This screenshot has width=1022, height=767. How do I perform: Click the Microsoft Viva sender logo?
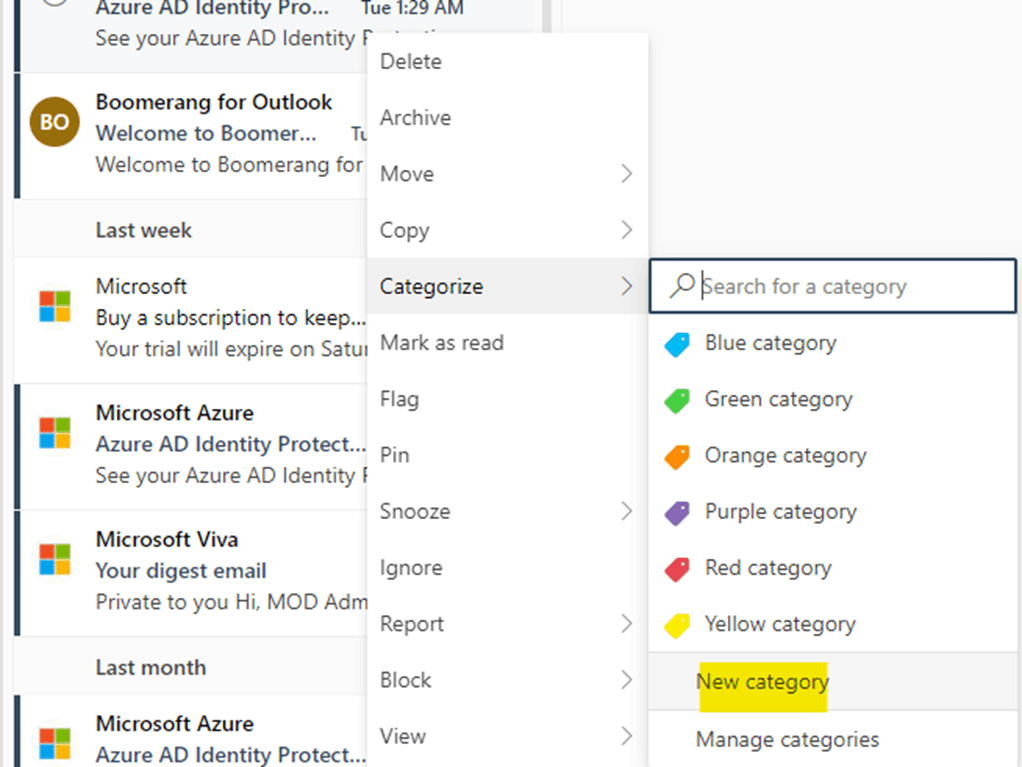pyautogui.click(x=55, y=559)
